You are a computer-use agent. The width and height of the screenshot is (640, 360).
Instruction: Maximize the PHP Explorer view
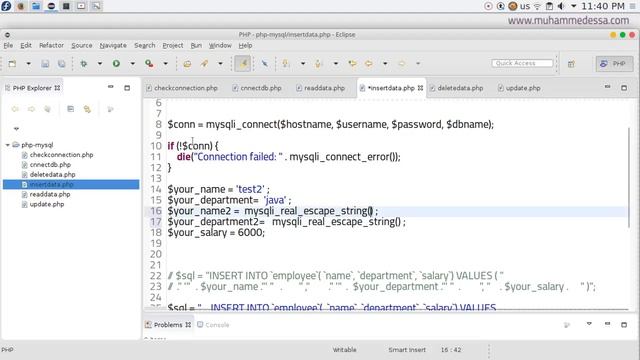pyautogui.click(x=127, y=88)
